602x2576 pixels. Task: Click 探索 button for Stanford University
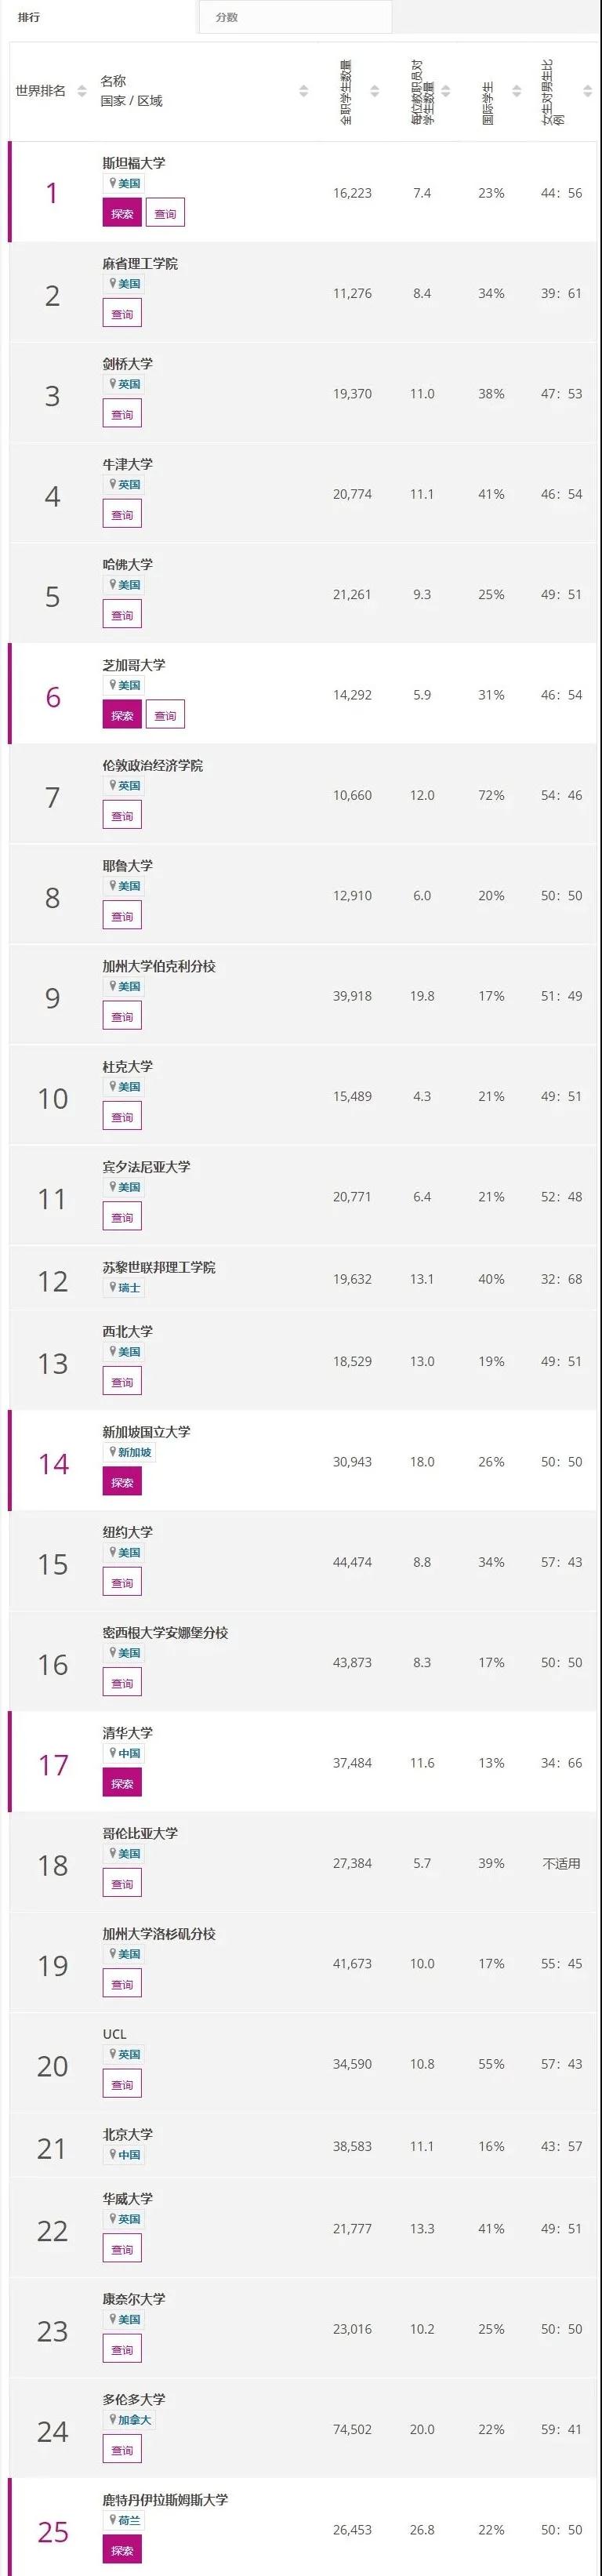pos(122,213)
